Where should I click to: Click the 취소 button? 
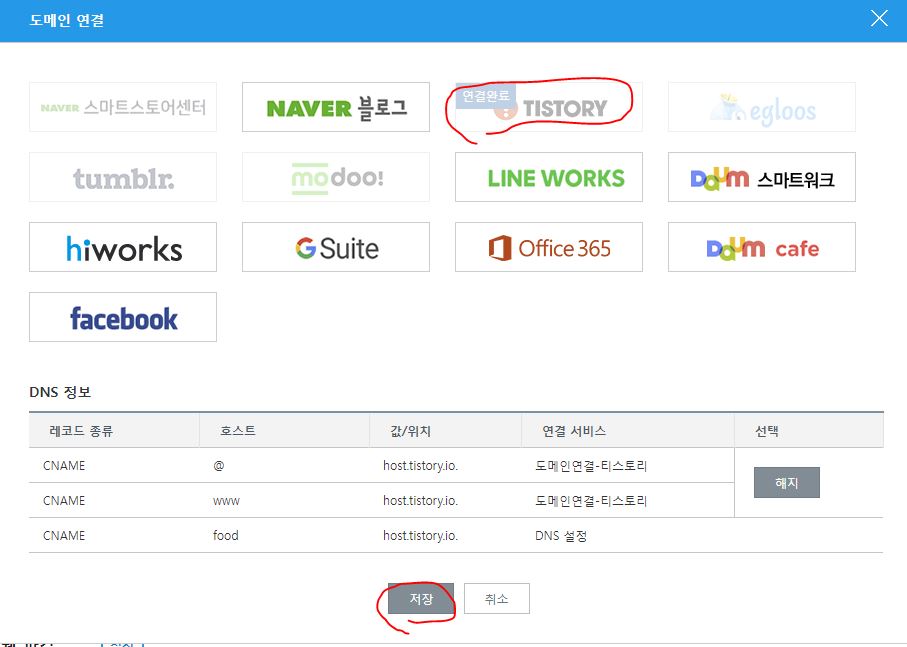(x=496, y=598)
